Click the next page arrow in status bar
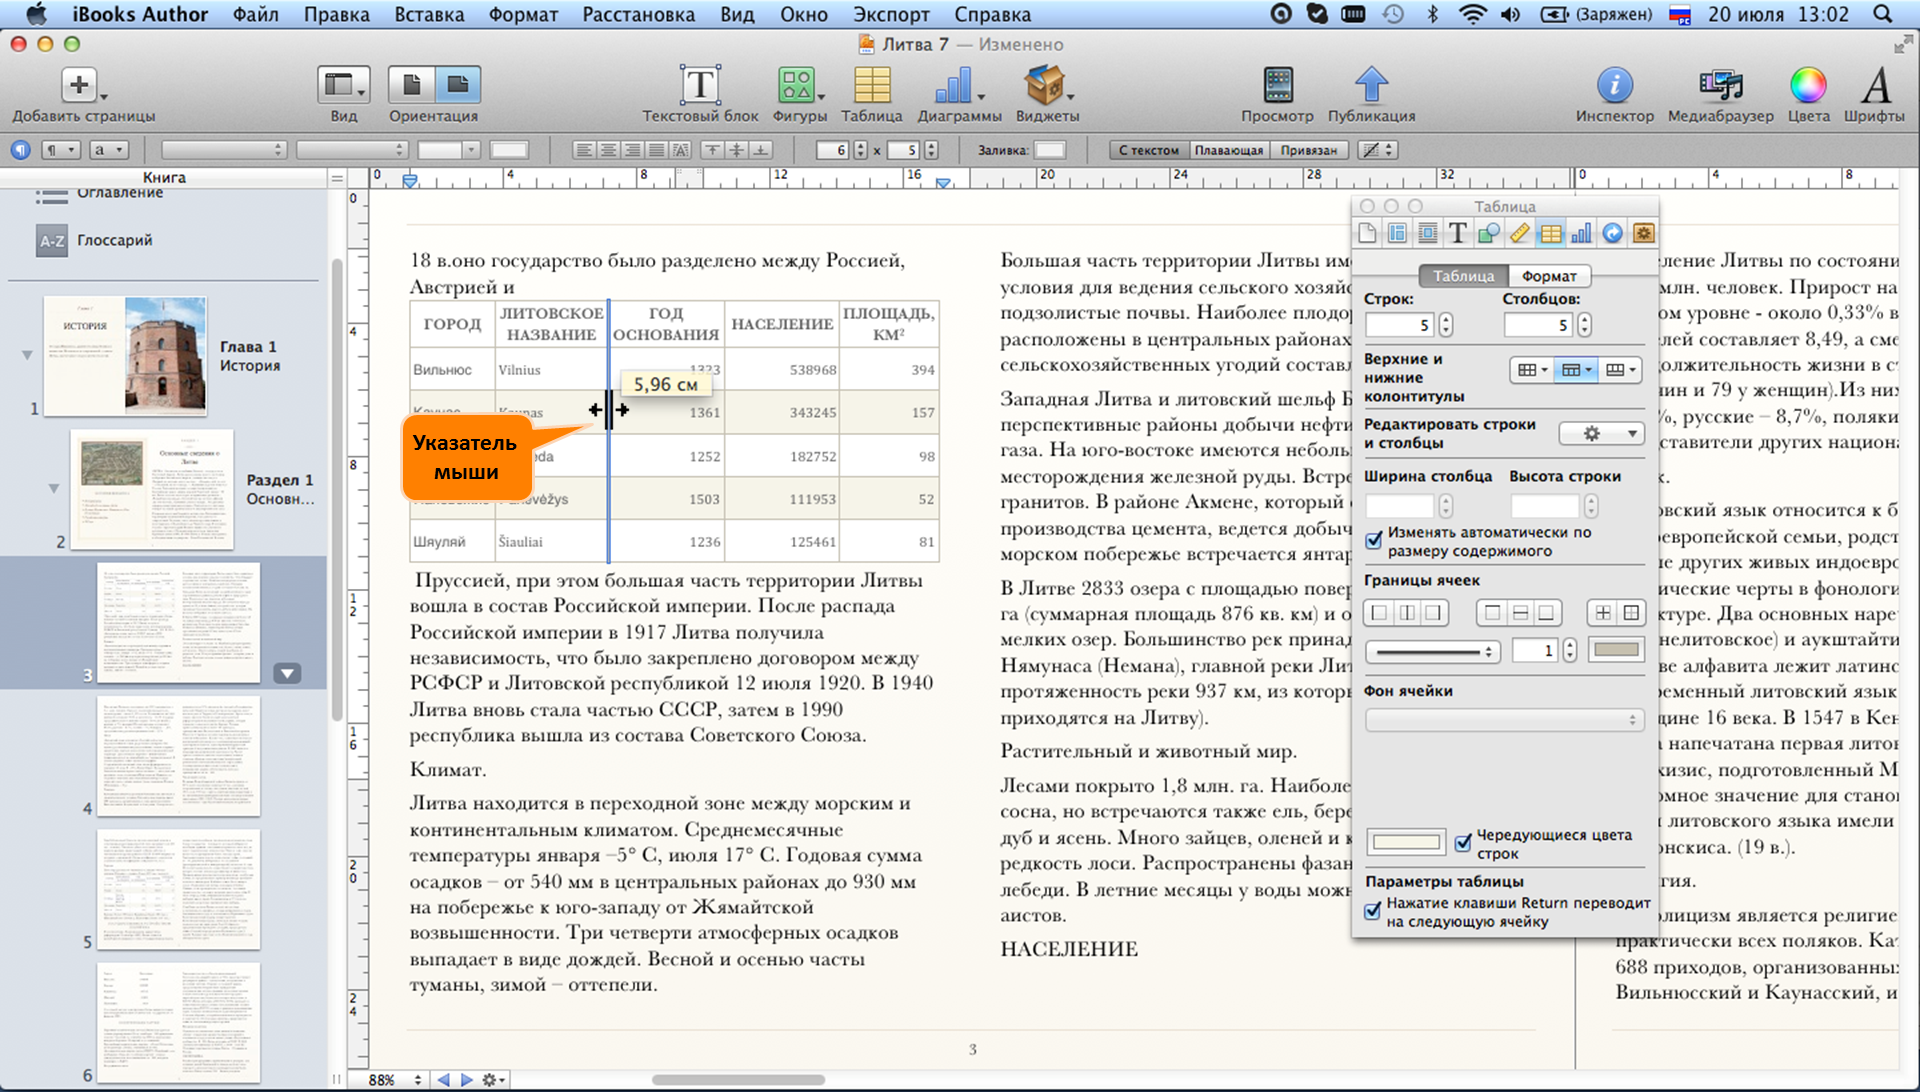Screen dimensions: 1920x1092 (x=466, y=1080)
